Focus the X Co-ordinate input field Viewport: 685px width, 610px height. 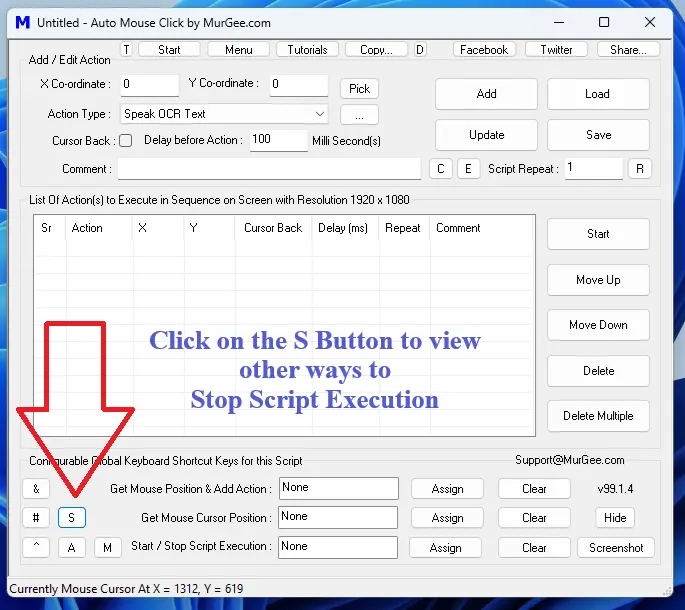pos(150,84)
